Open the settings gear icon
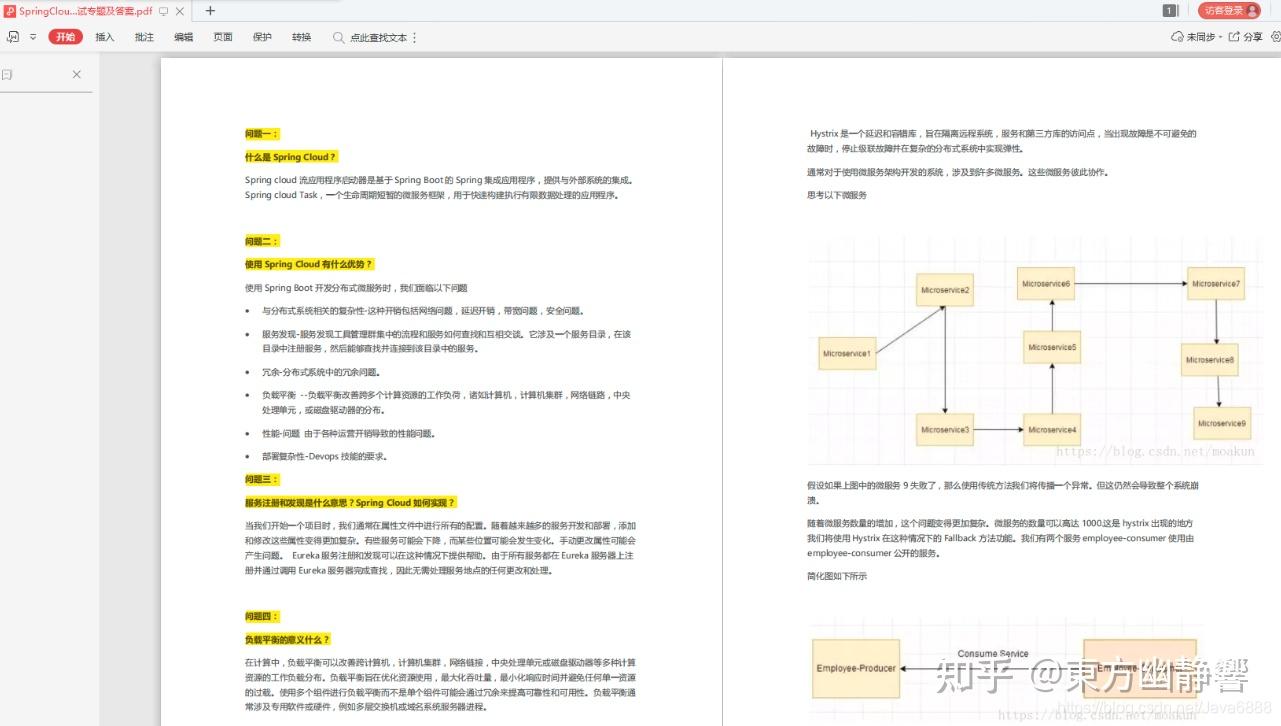Screen dimensions: 1281x726 tap(1275, 37)
